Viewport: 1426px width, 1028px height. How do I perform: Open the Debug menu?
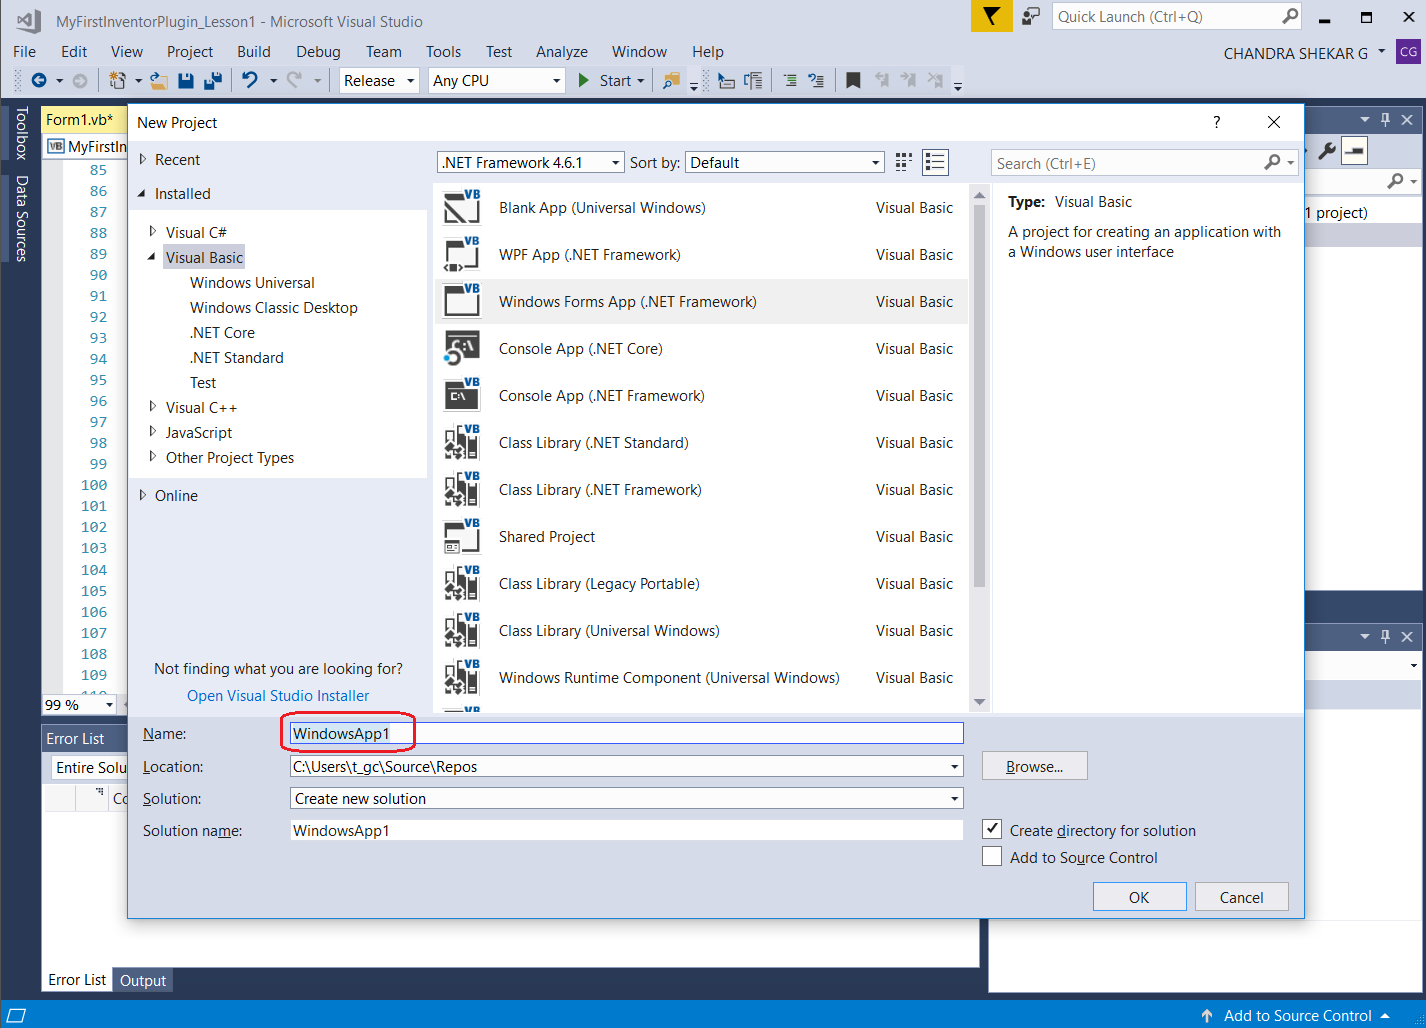tap(318, 51)
